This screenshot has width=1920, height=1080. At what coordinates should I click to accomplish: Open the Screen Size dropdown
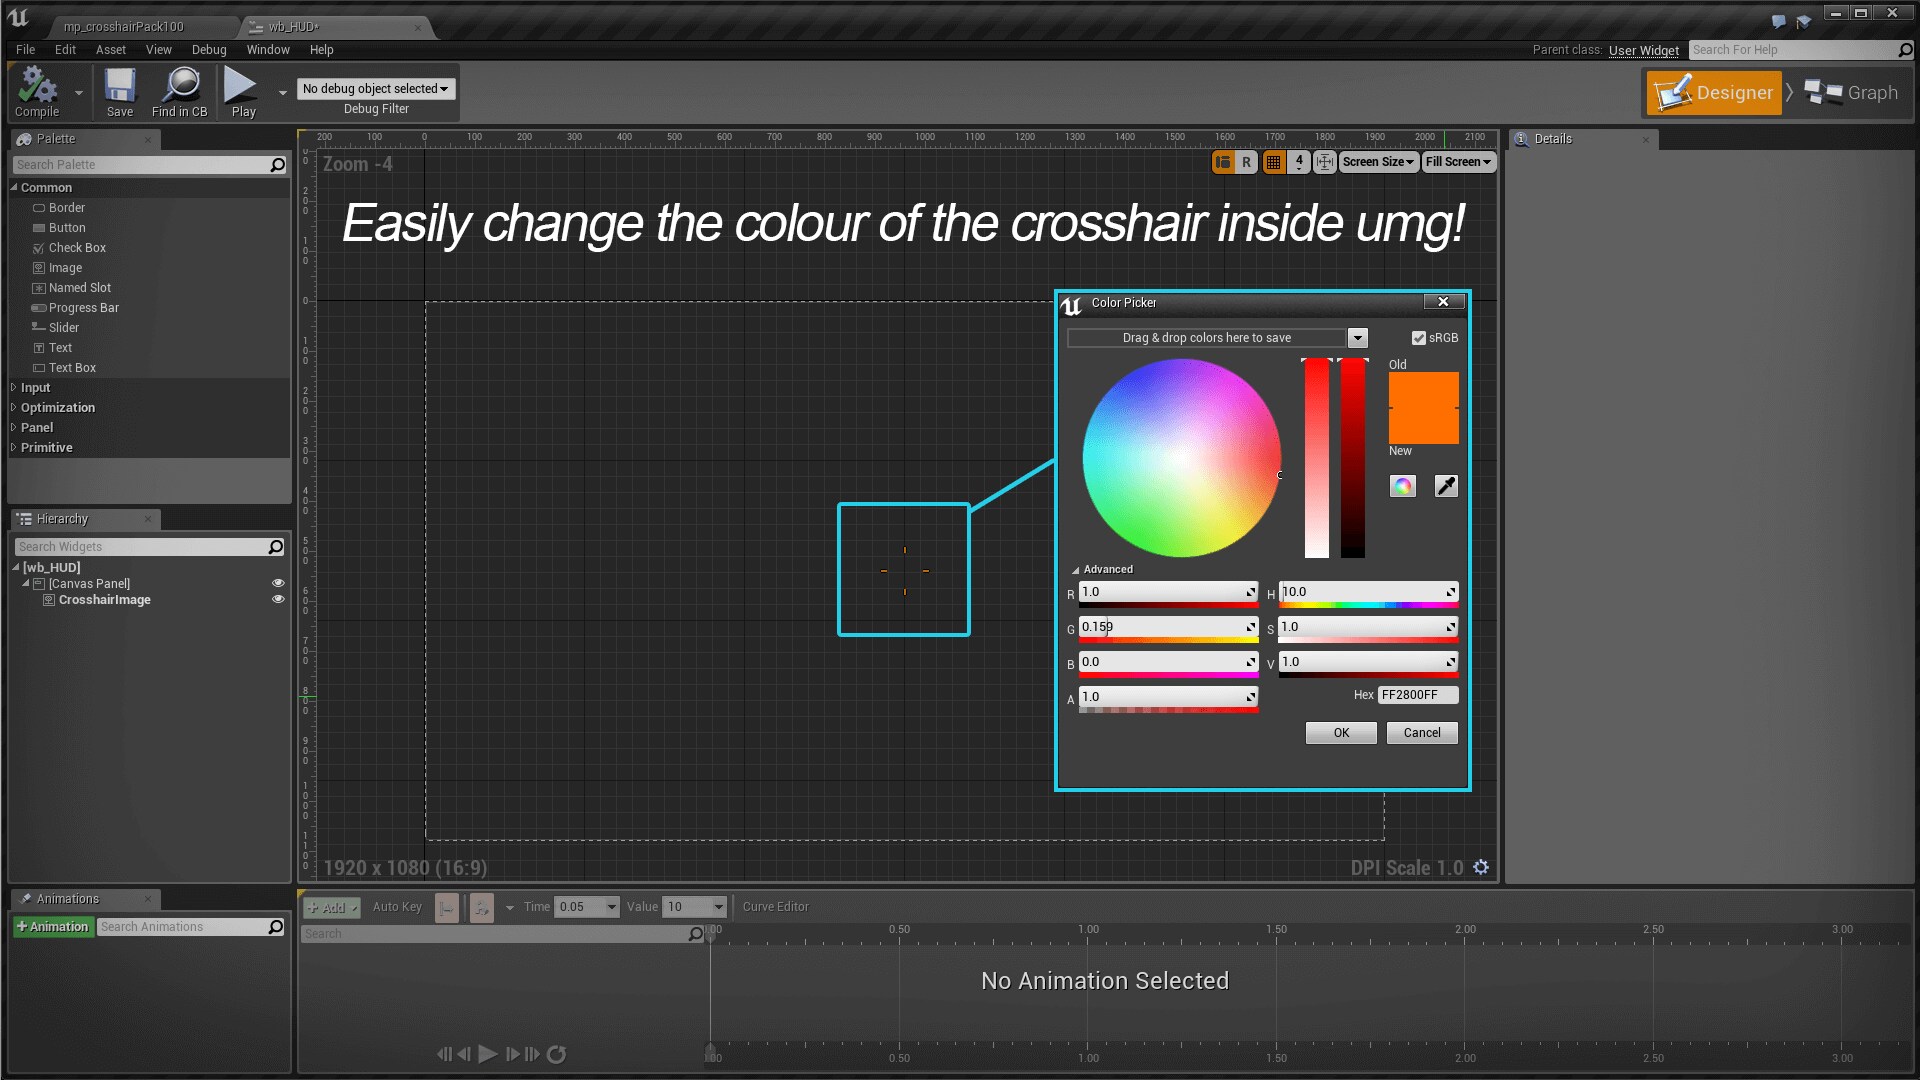(1378, 162)
